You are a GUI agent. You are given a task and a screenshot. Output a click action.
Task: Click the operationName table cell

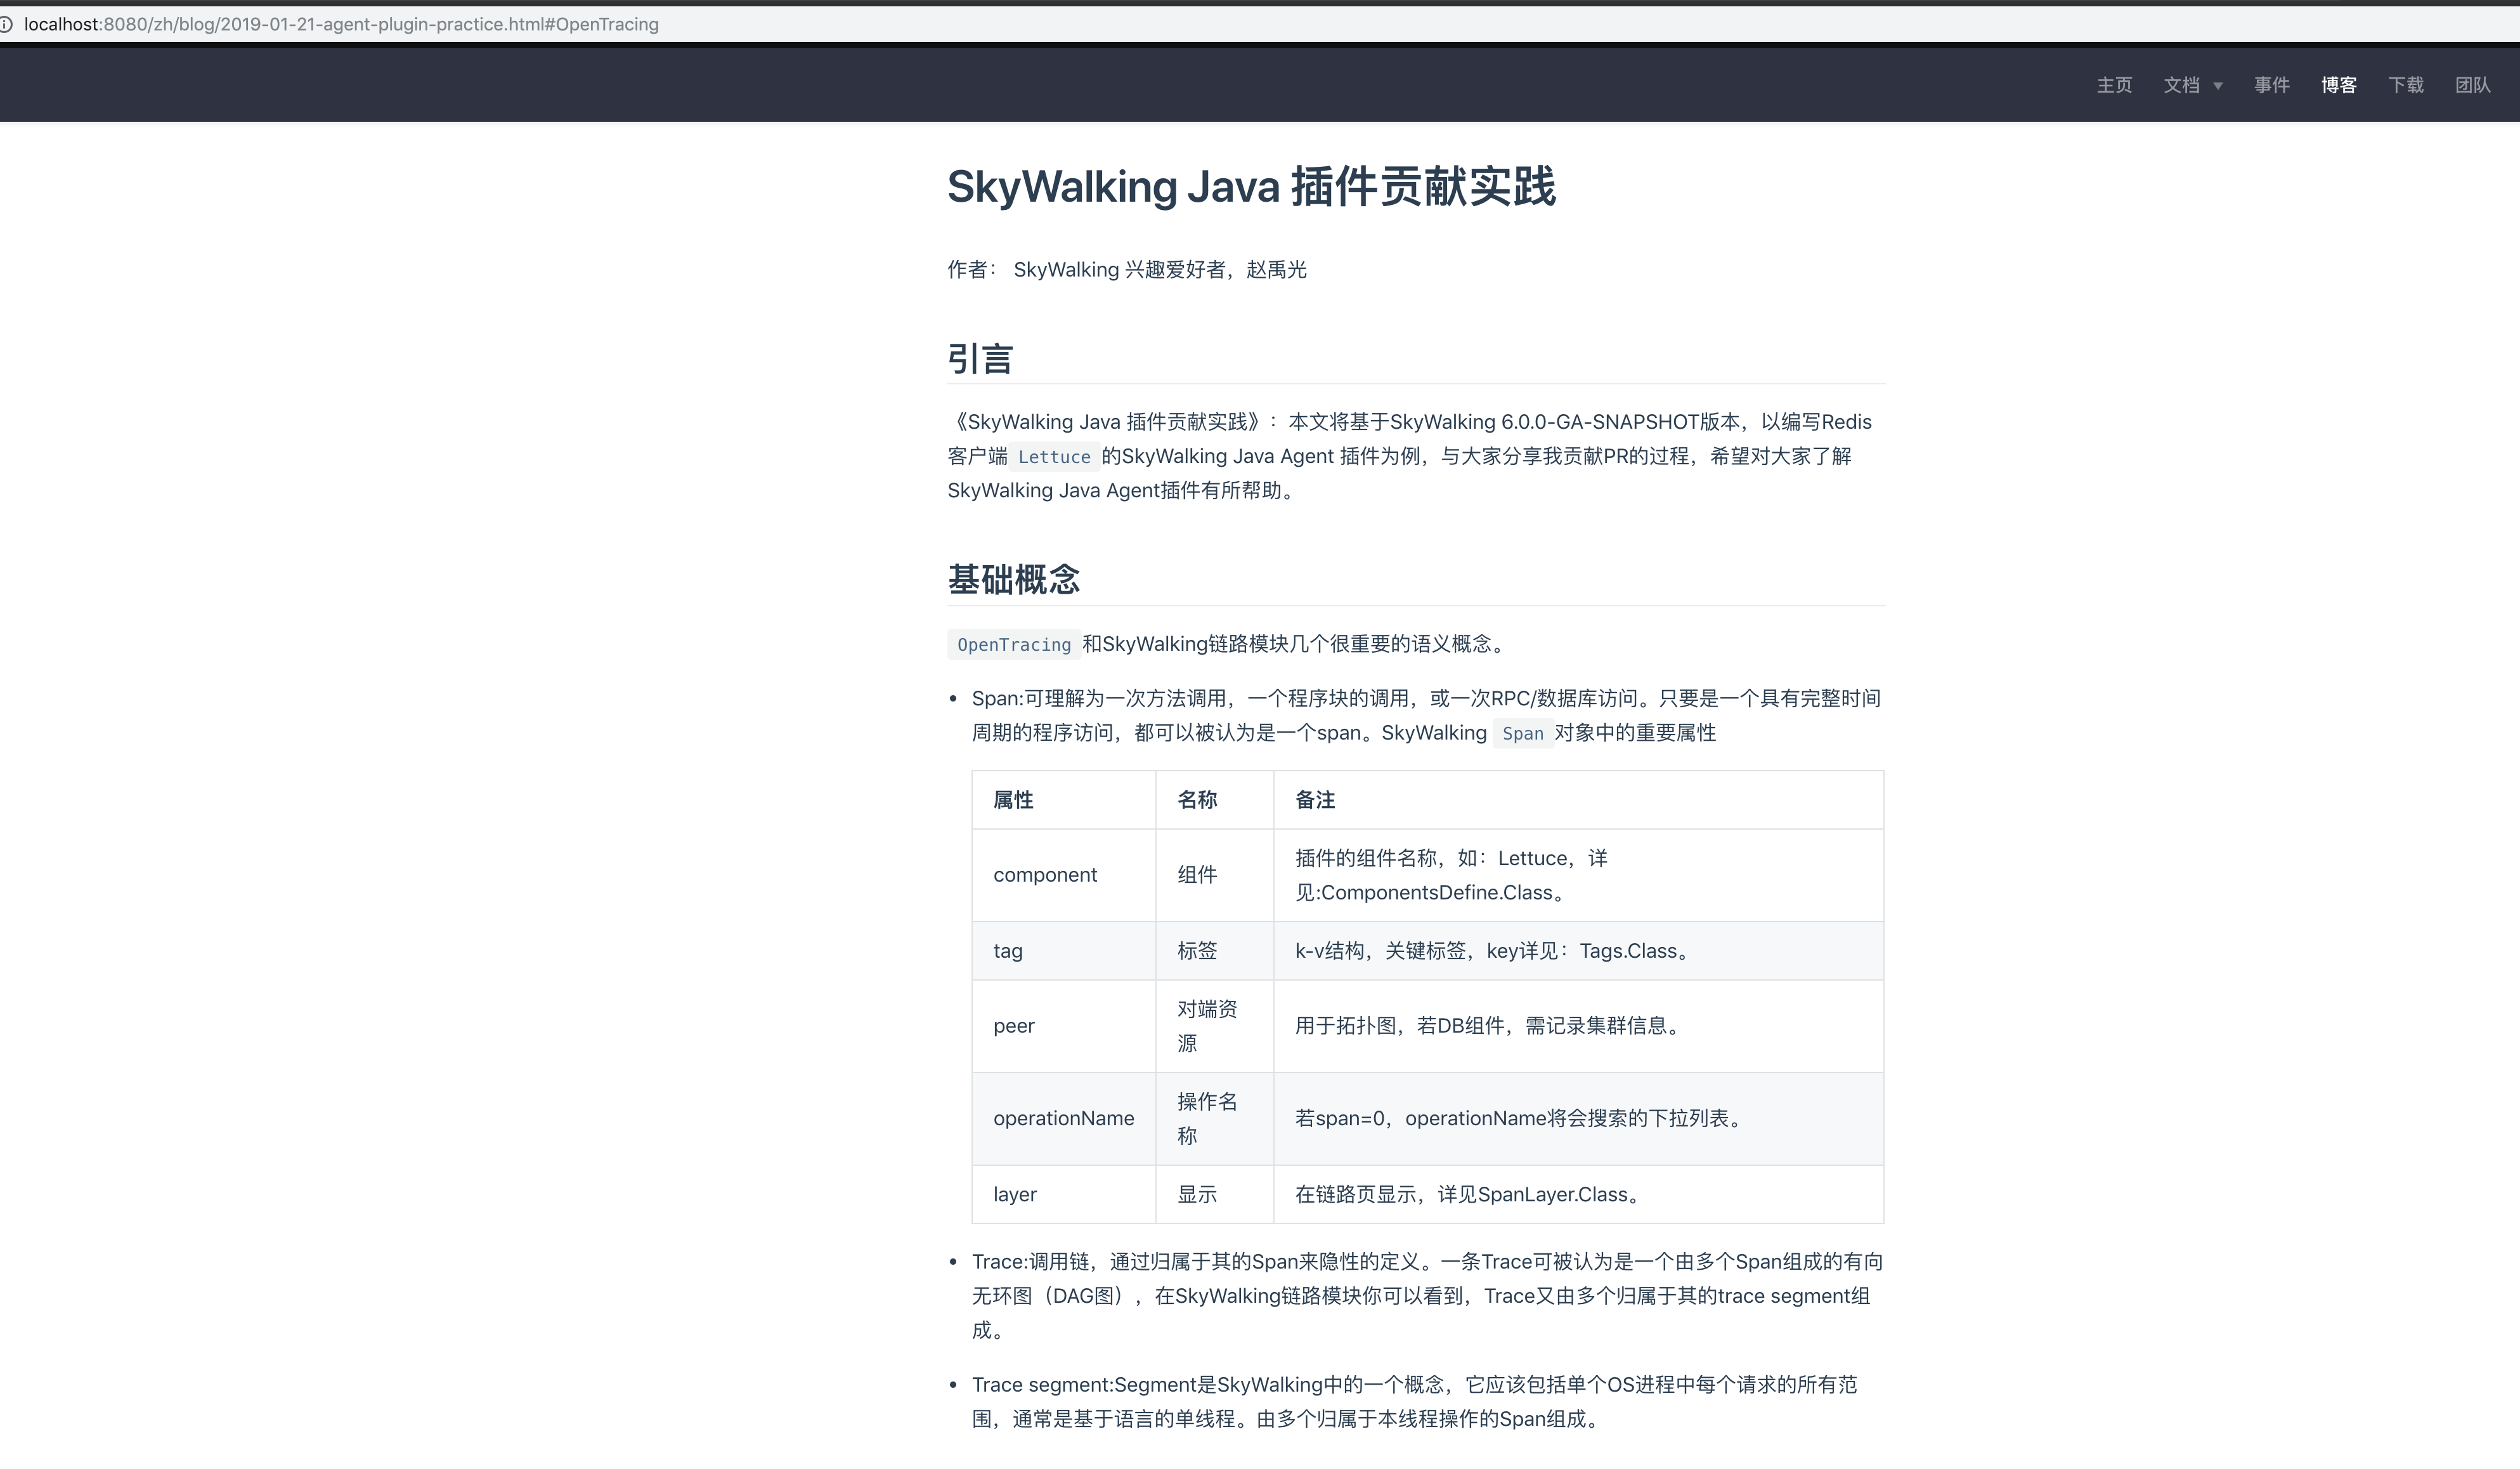click(1063, 1118)
